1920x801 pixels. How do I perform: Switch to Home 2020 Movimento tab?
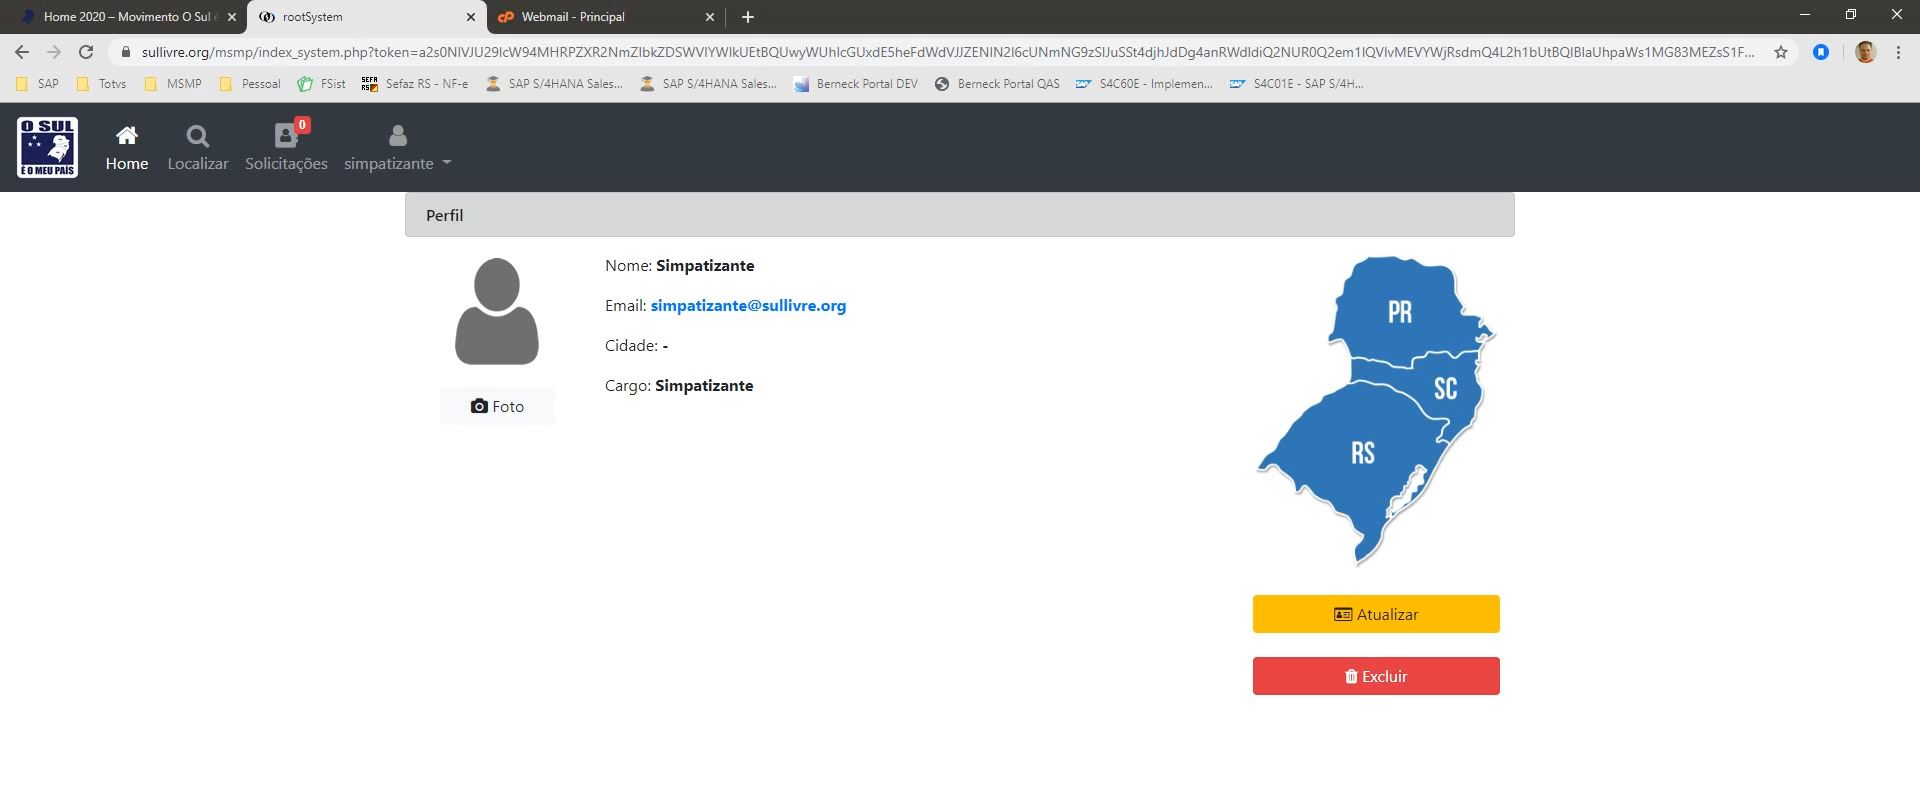125,17
